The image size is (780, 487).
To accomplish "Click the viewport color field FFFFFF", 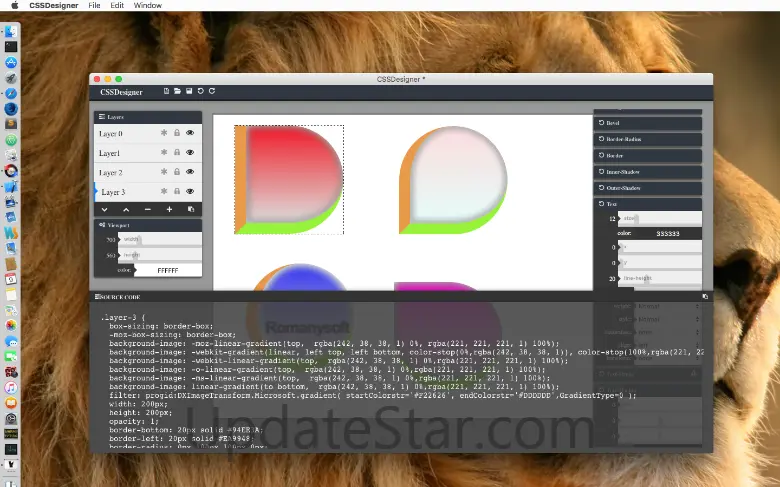I will pyautogui.click(x=168, y=271).
